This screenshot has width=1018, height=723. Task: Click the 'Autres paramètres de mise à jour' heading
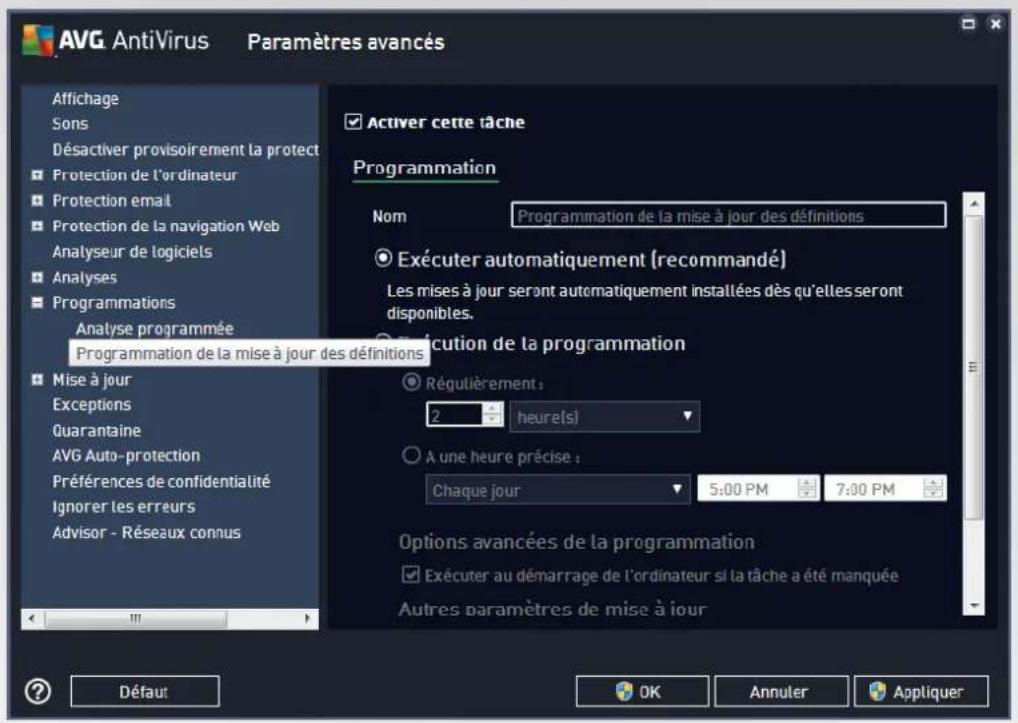click(x=552, y=609)
